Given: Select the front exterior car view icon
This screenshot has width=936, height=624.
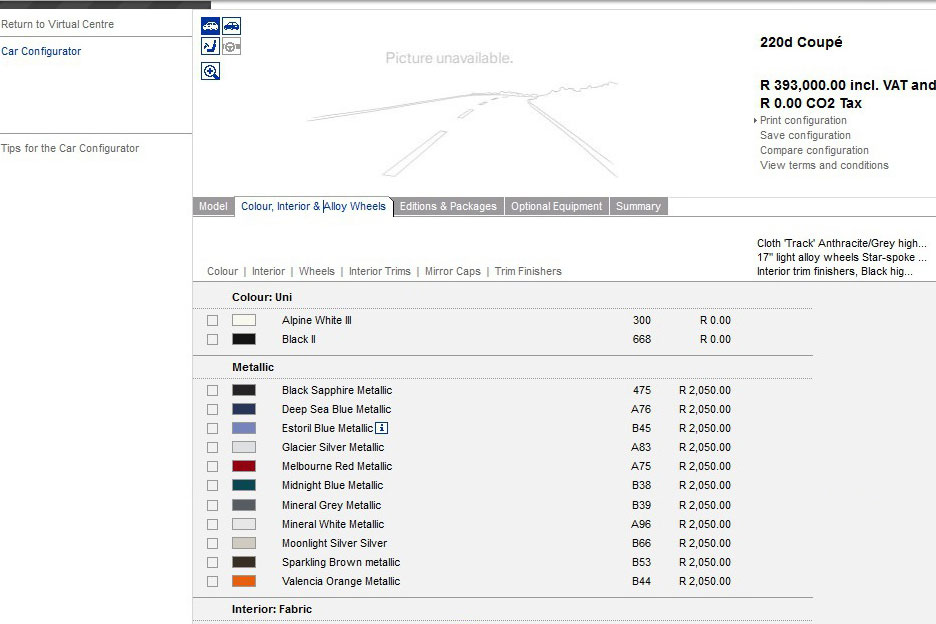Looking at the screenshot, I should (x=210, y=26).
